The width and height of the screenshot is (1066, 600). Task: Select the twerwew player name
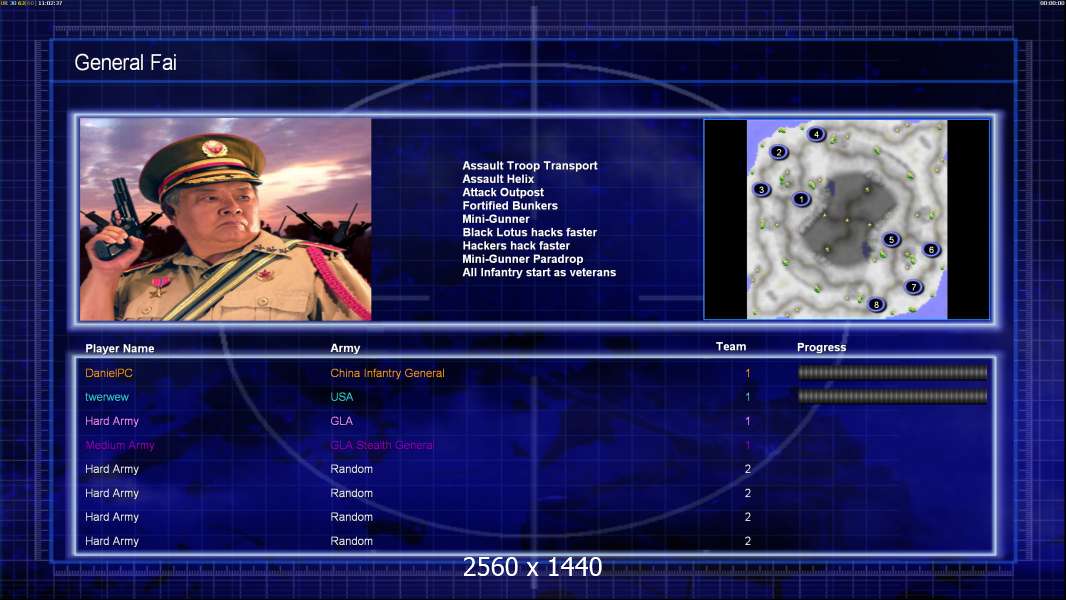coord(107,397)
